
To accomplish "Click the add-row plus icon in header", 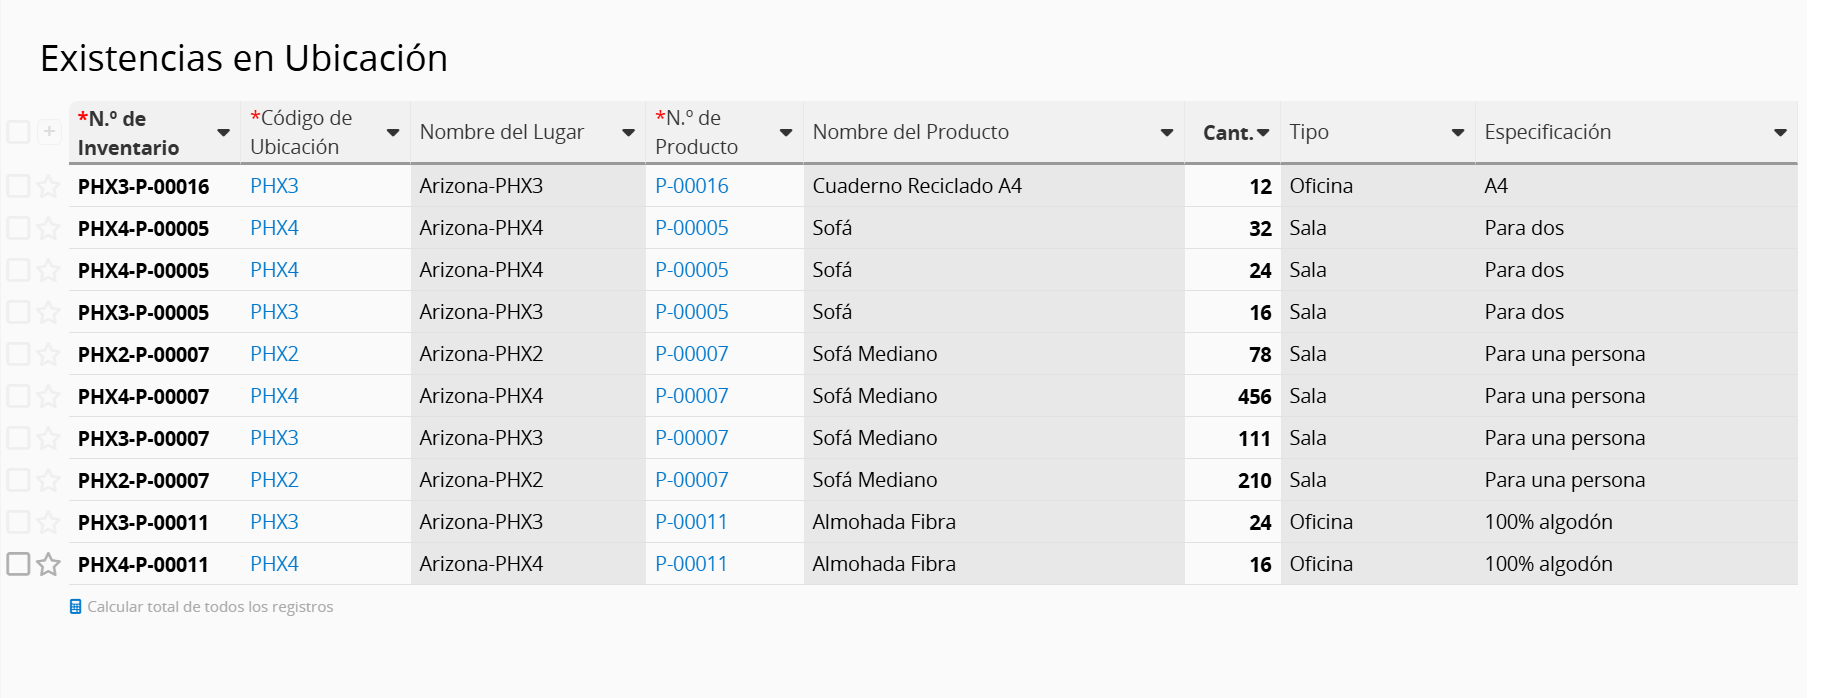I will point(49,132).
